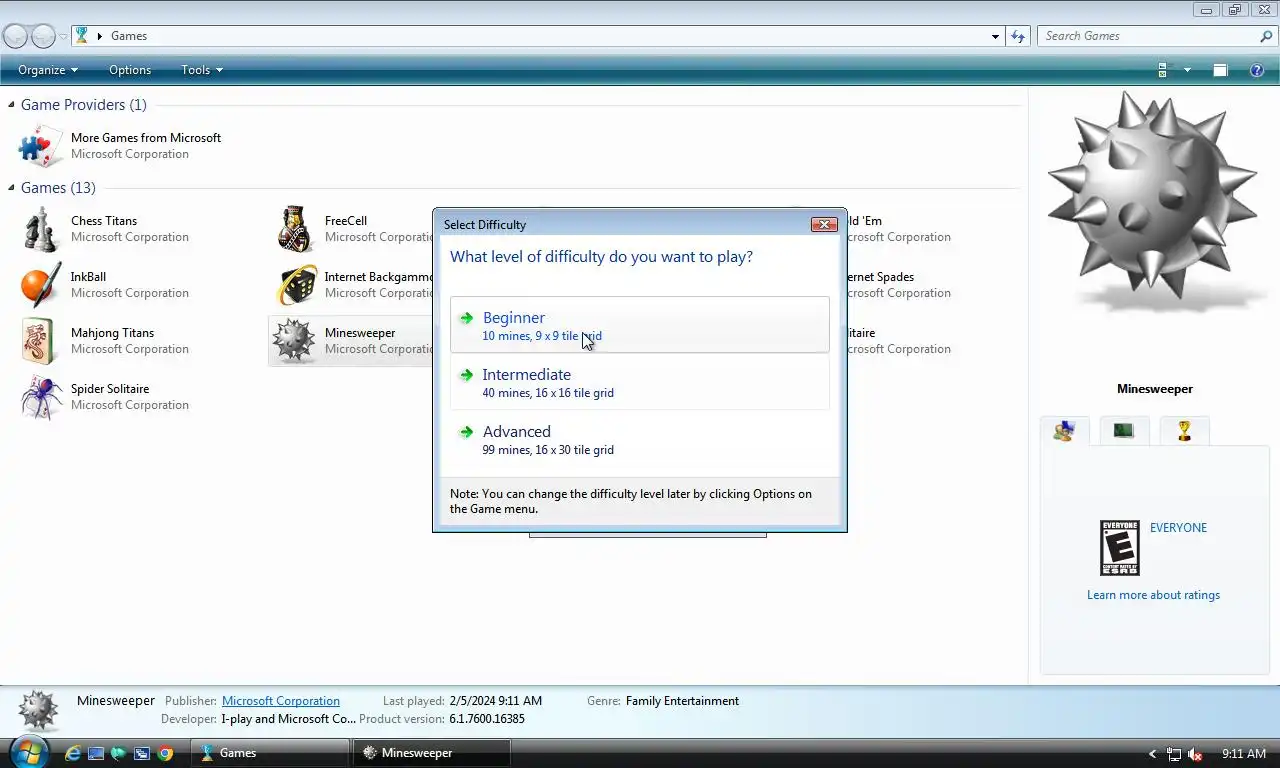This screenshot has height=768, width=1280.
Task: Click the Family Entertainment genre value
Action: [x=682, y=701]
